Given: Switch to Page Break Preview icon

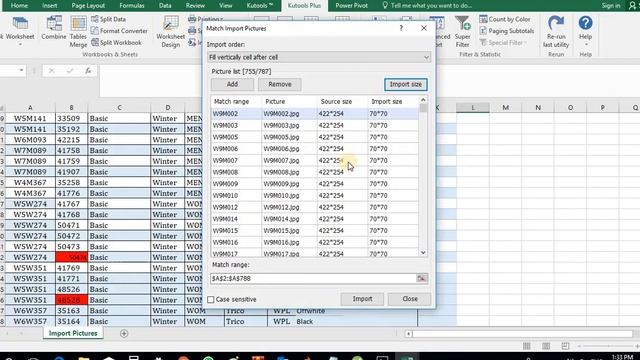Looking at the screenshot, I should coord(565,346).
